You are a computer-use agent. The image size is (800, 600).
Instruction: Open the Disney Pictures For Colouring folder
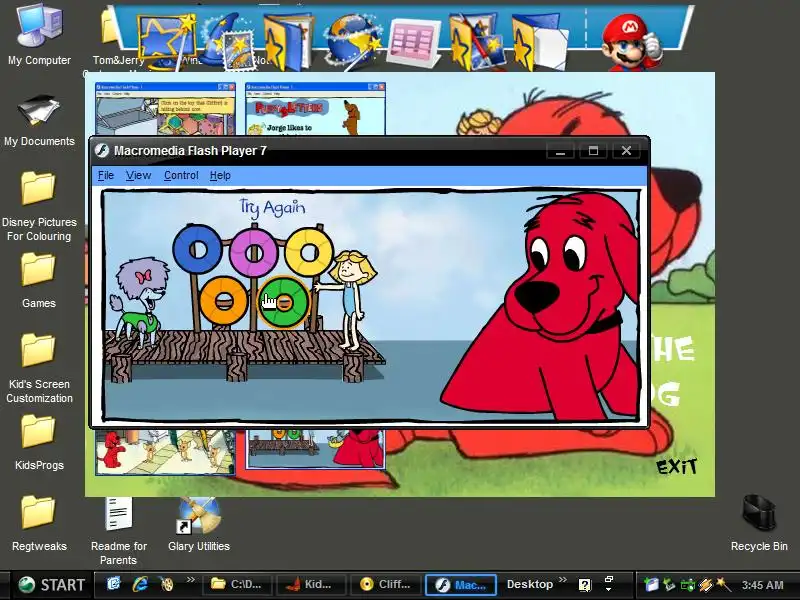[39, 207]
